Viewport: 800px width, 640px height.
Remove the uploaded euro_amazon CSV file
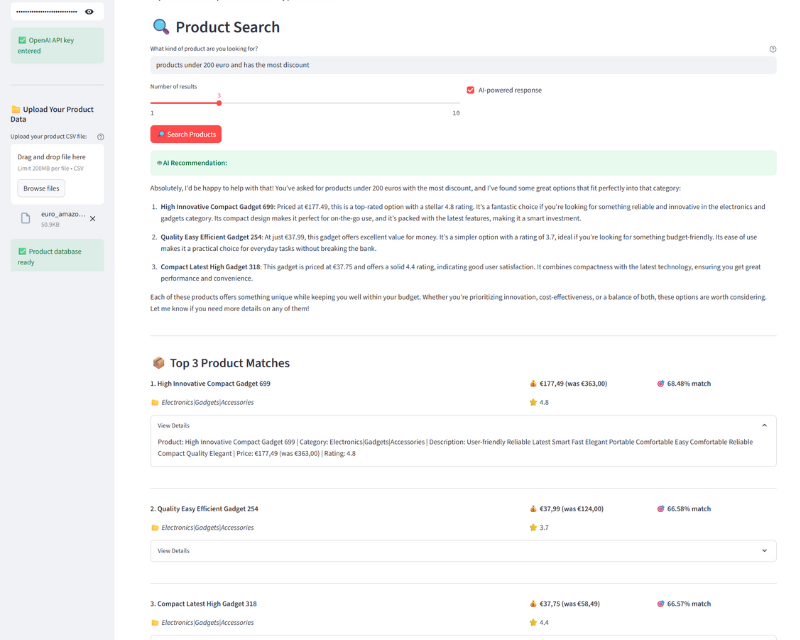click(92, 218)
